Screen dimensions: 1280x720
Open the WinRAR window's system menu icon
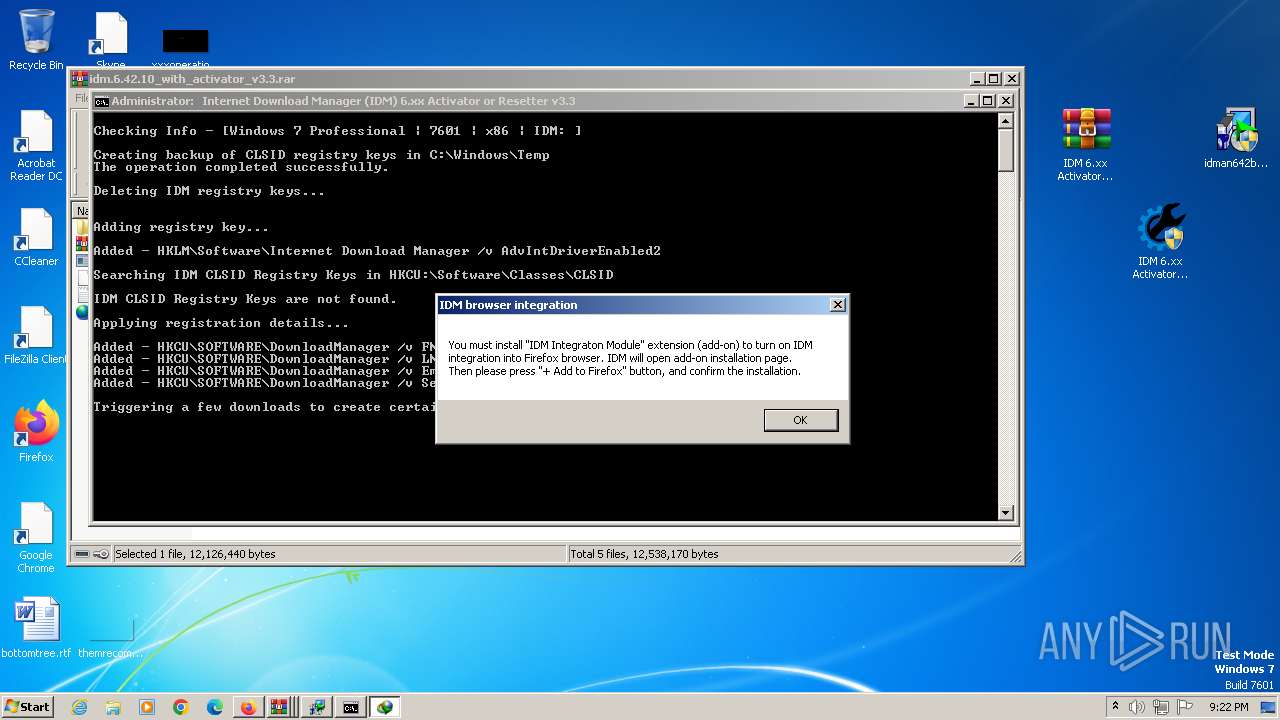(x=79, y=79)
